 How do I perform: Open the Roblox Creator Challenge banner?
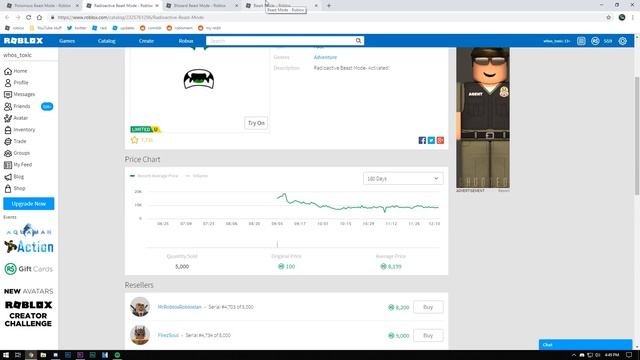28,314
